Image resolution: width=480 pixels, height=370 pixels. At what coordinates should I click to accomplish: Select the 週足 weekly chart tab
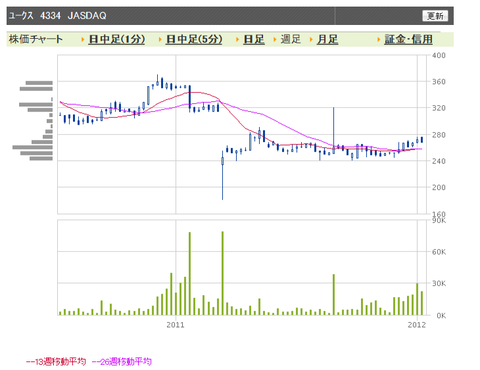tap(291, 39)
